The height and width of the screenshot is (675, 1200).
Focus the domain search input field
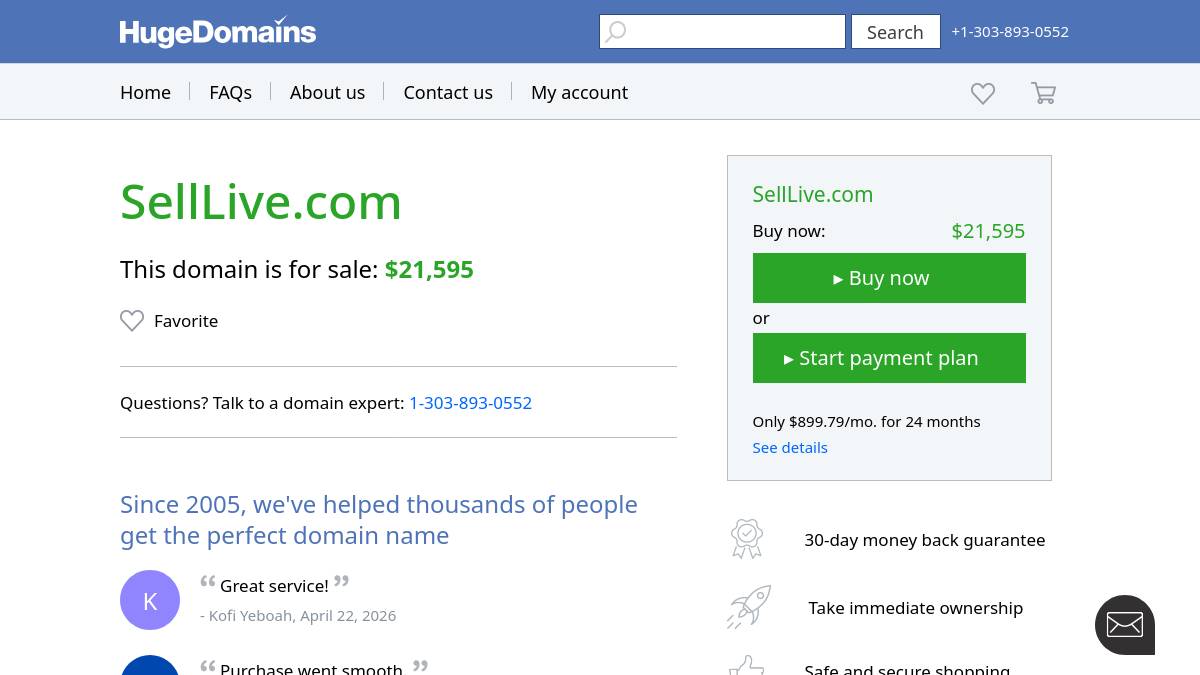[x=722, y=32]
